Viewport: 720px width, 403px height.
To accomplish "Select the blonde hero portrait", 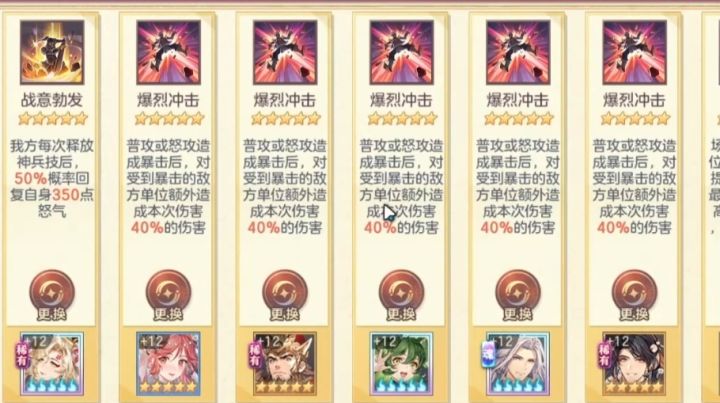I will point(51,364).
